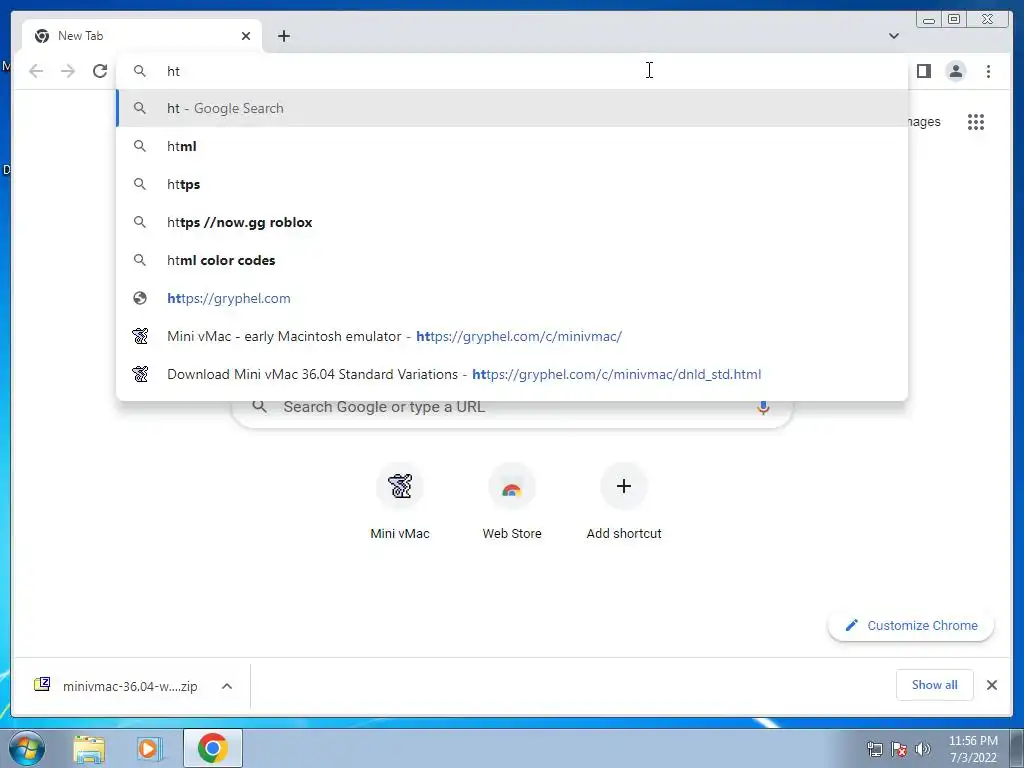The width and height of the screenshot is (1024, 768).
Task: Click the globe icon beside gryphel.com
Action: [x=140, y=298]
